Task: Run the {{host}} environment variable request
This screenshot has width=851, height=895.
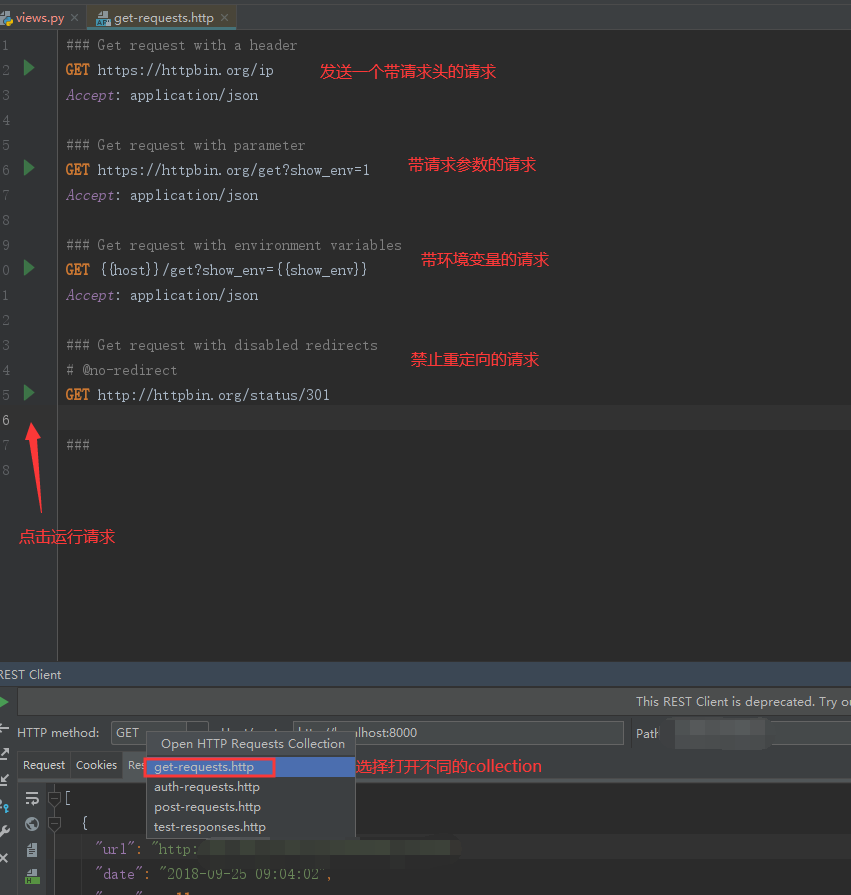Action: pos(29,268)
